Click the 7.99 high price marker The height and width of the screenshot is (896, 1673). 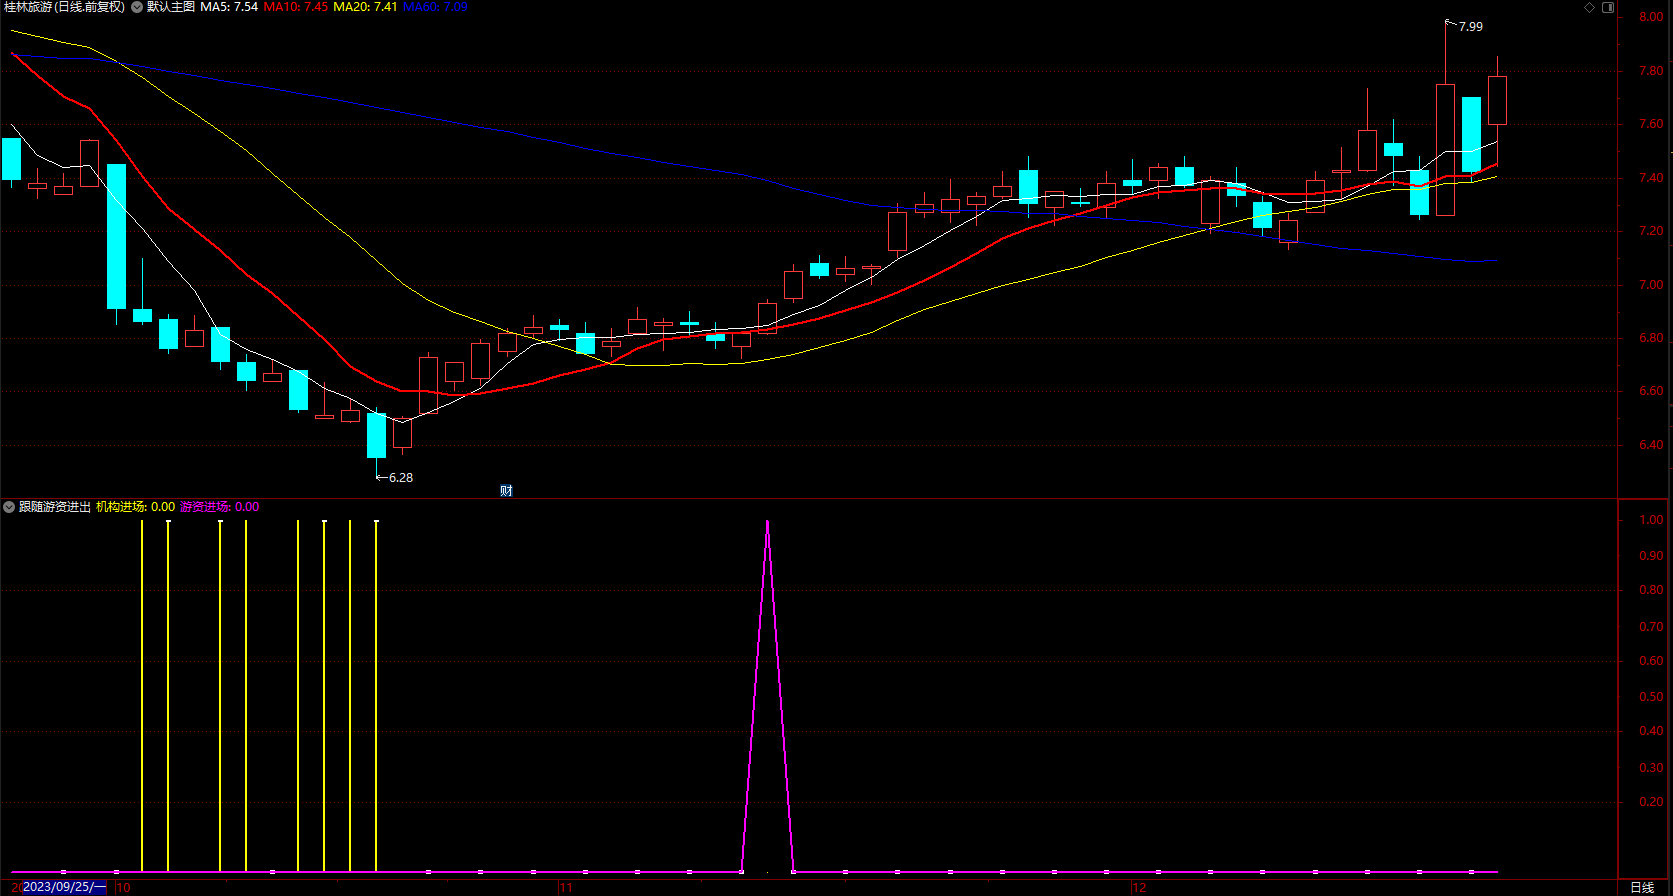pyautogui.click(x=1470, y=27)
